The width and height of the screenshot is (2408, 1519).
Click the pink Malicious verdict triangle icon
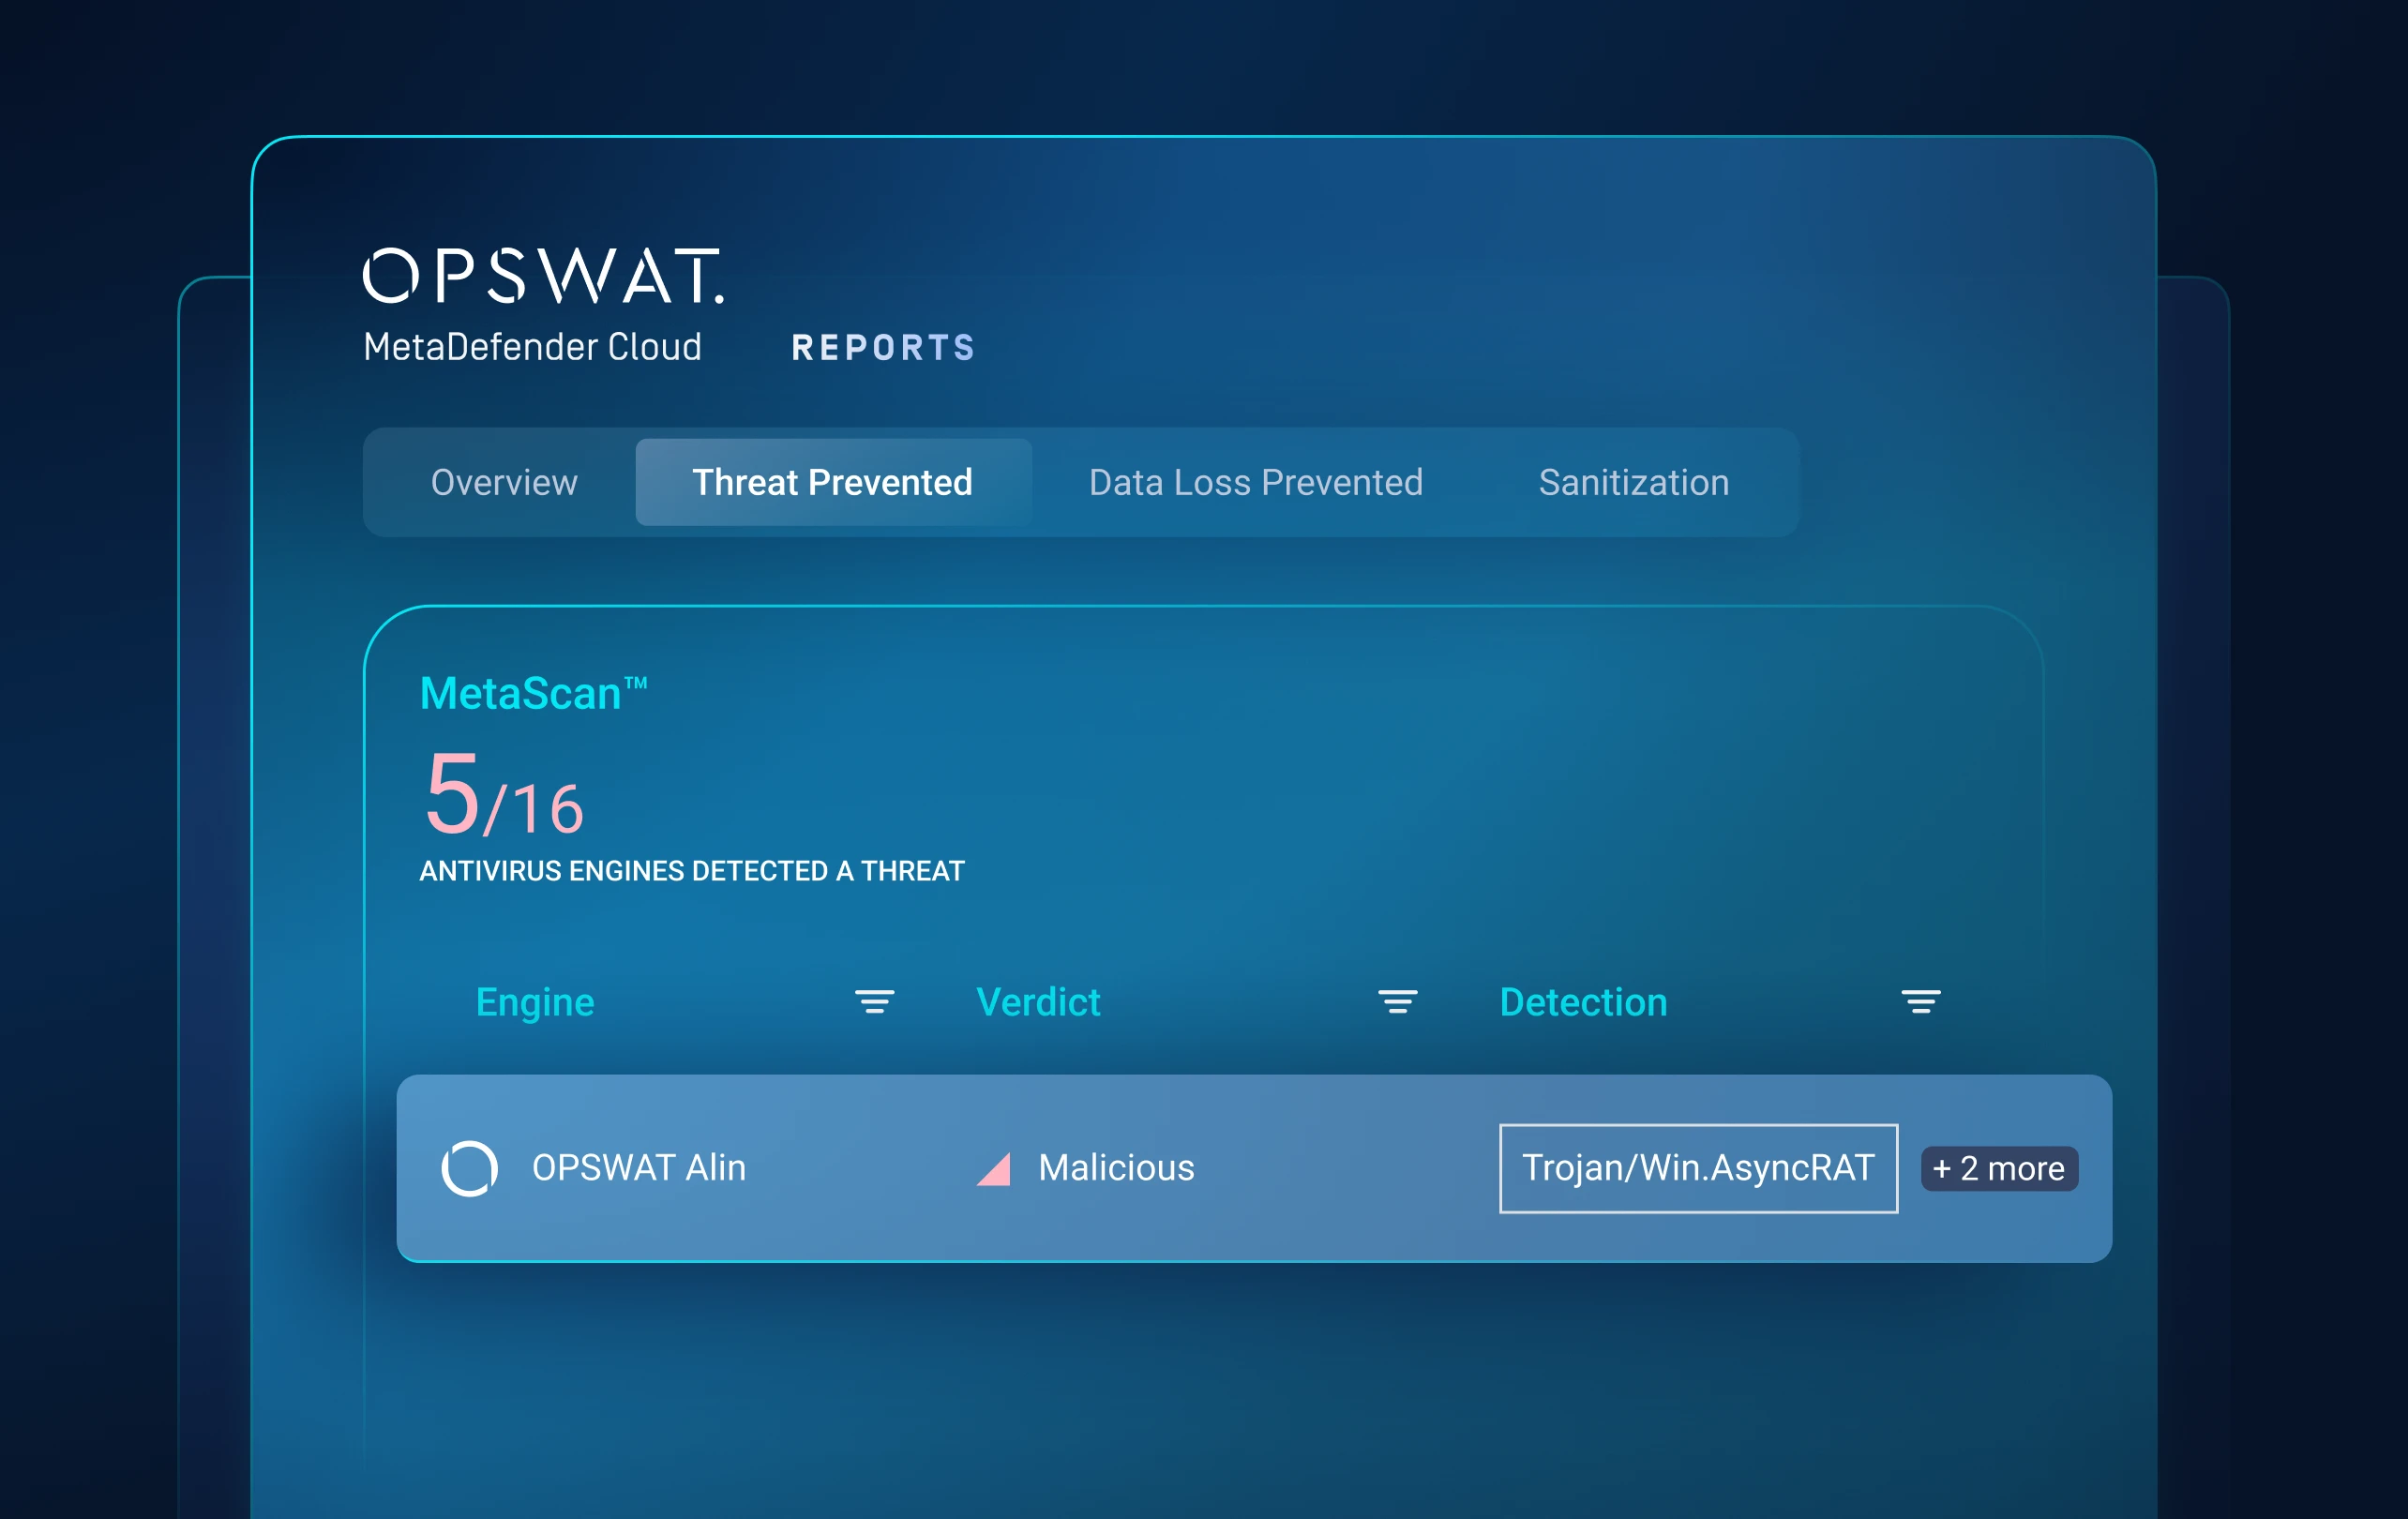(994, 1169)
